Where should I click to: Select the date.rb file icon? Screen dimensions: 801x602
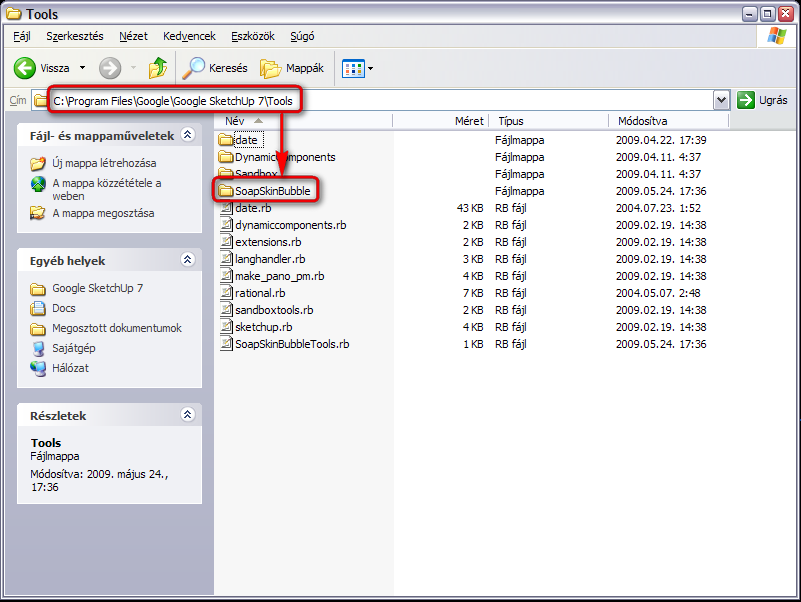point(226,208)
